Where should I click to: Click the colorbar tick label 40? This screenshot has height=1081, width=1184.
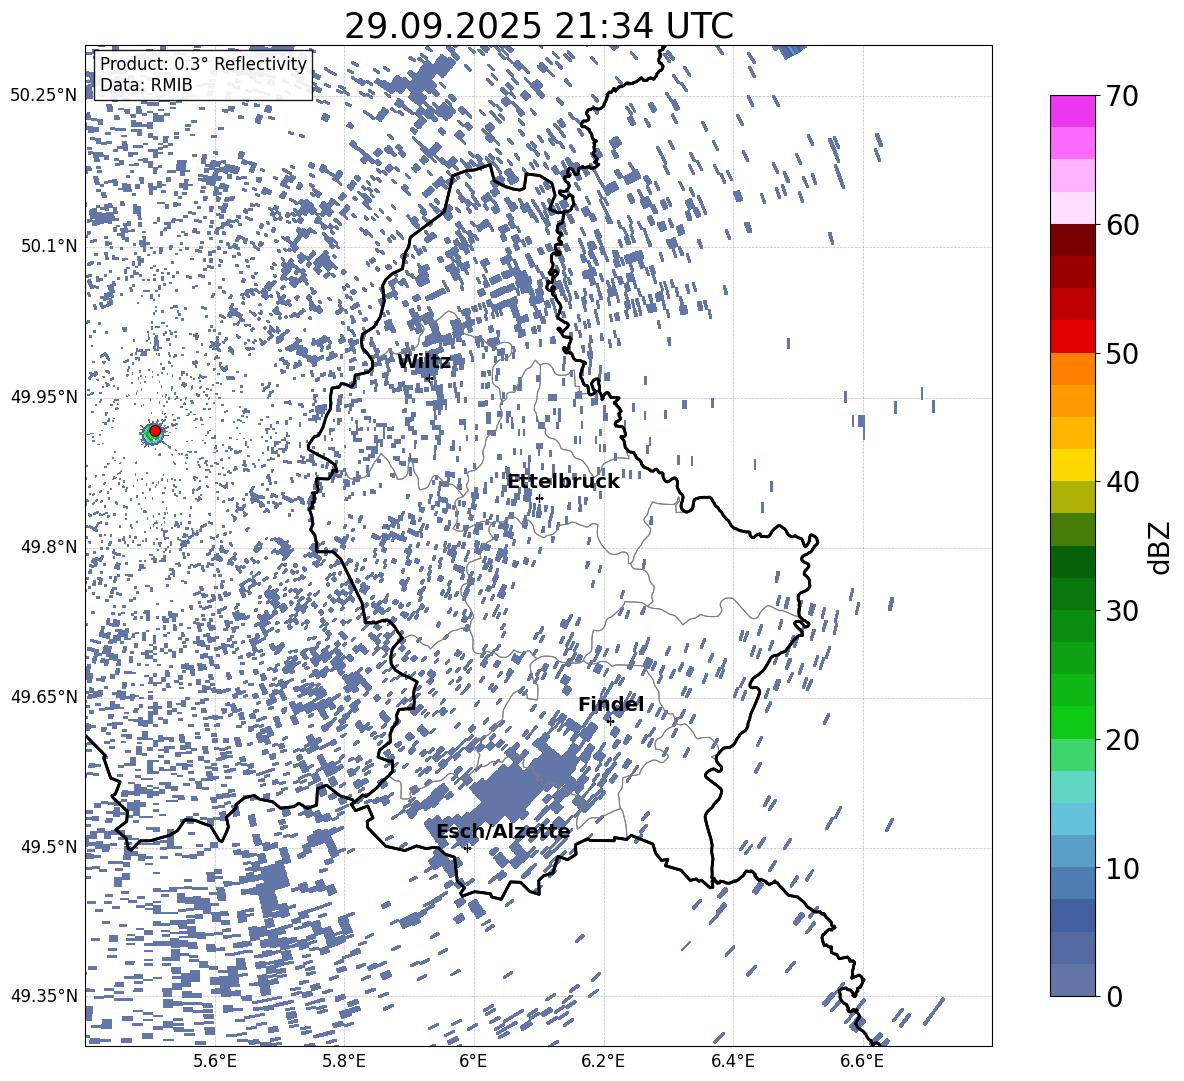pyautogui.click(x=1122, y=482)
